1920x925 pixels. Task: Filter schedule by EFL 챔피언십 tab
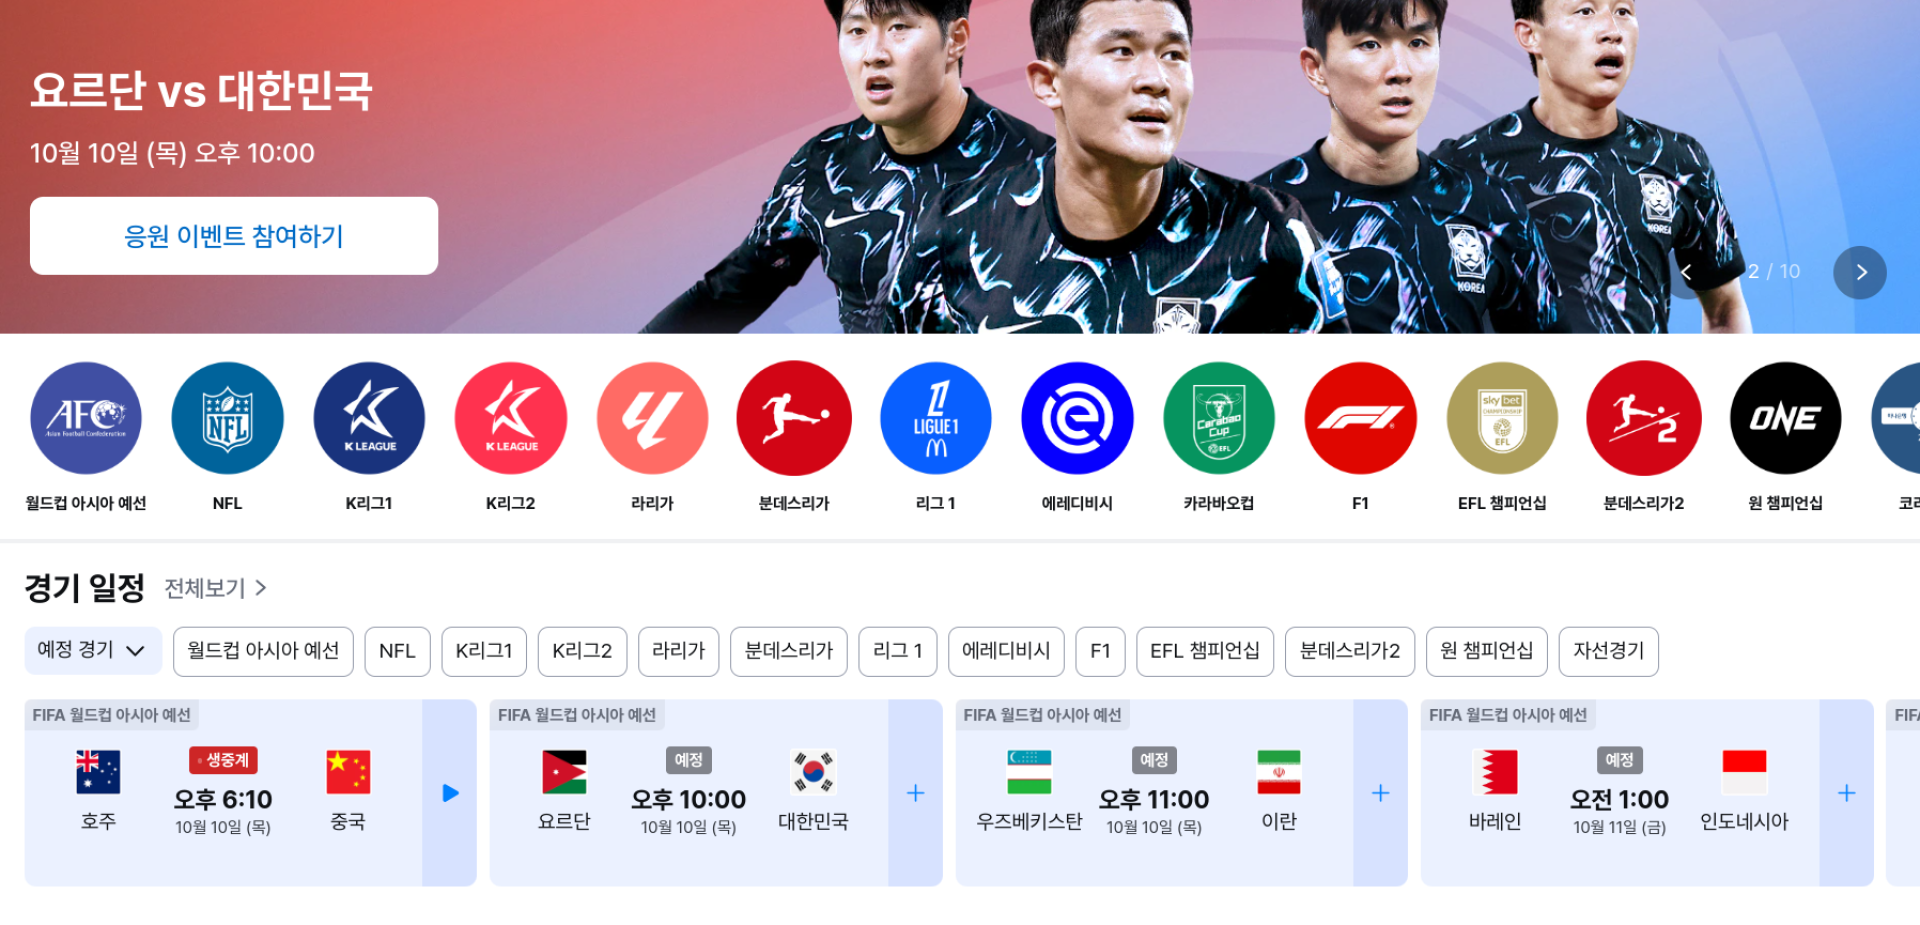coord(1205,651)
